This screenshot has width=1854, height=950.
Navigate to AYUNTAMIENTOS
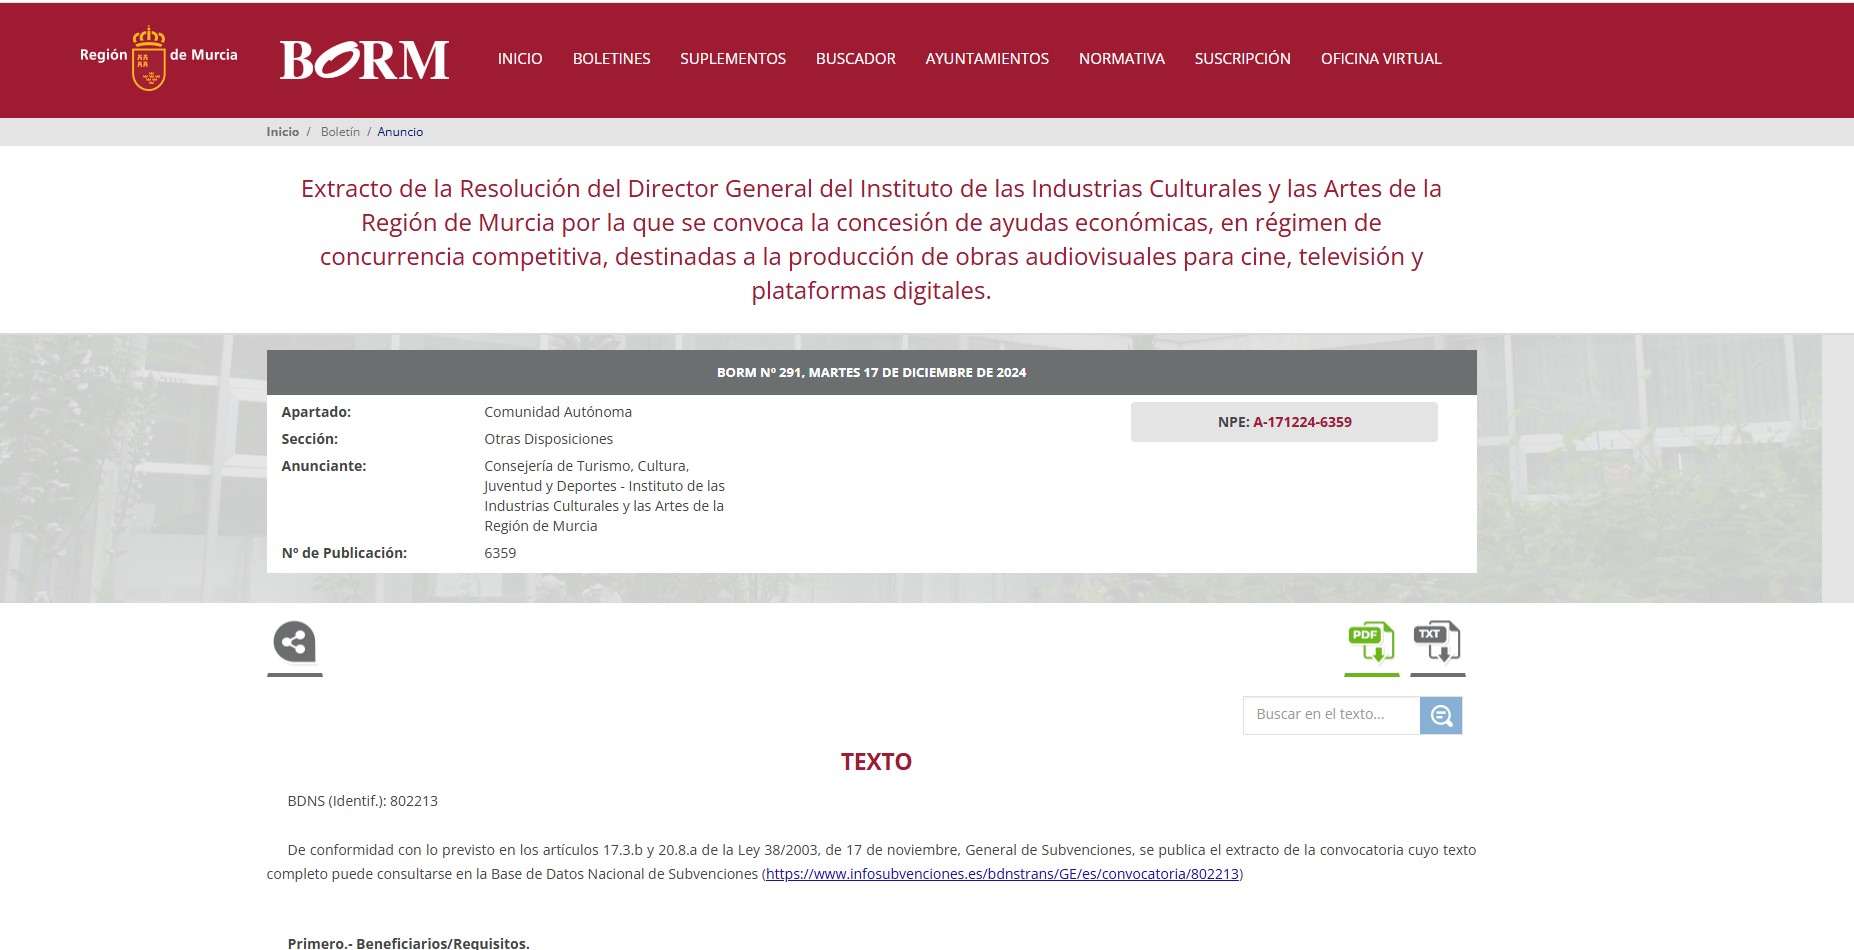987,59
